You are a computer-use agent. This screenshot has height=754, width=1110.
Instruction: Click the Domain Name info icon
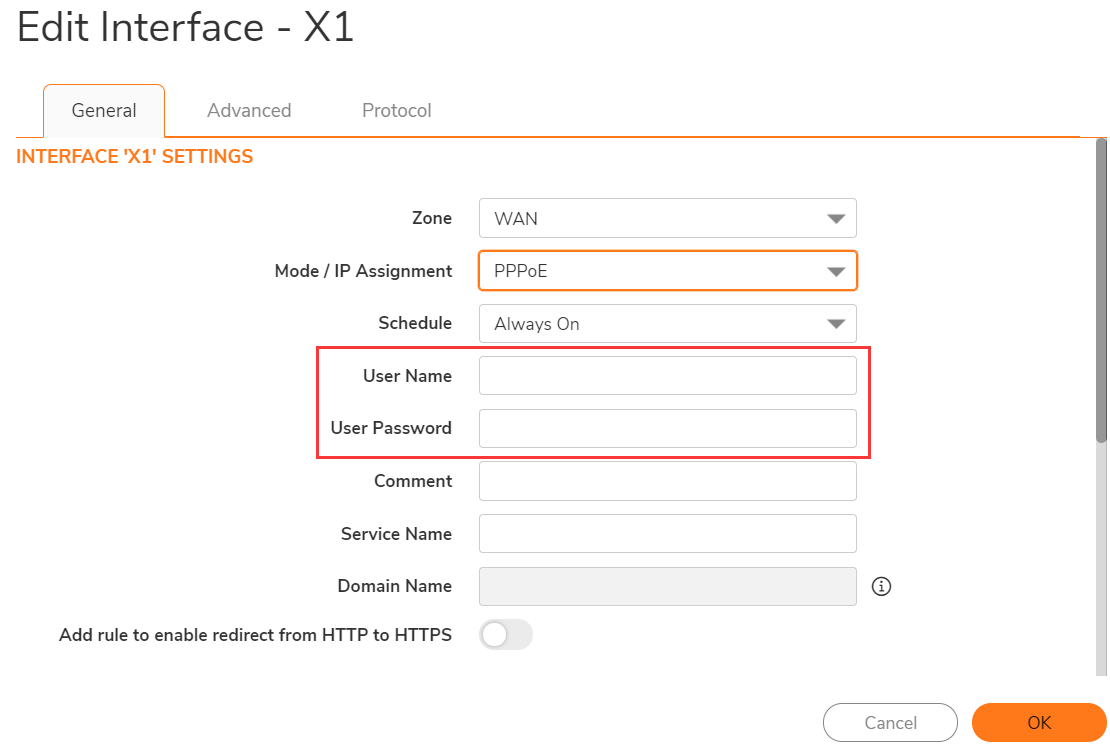point(881,586)
